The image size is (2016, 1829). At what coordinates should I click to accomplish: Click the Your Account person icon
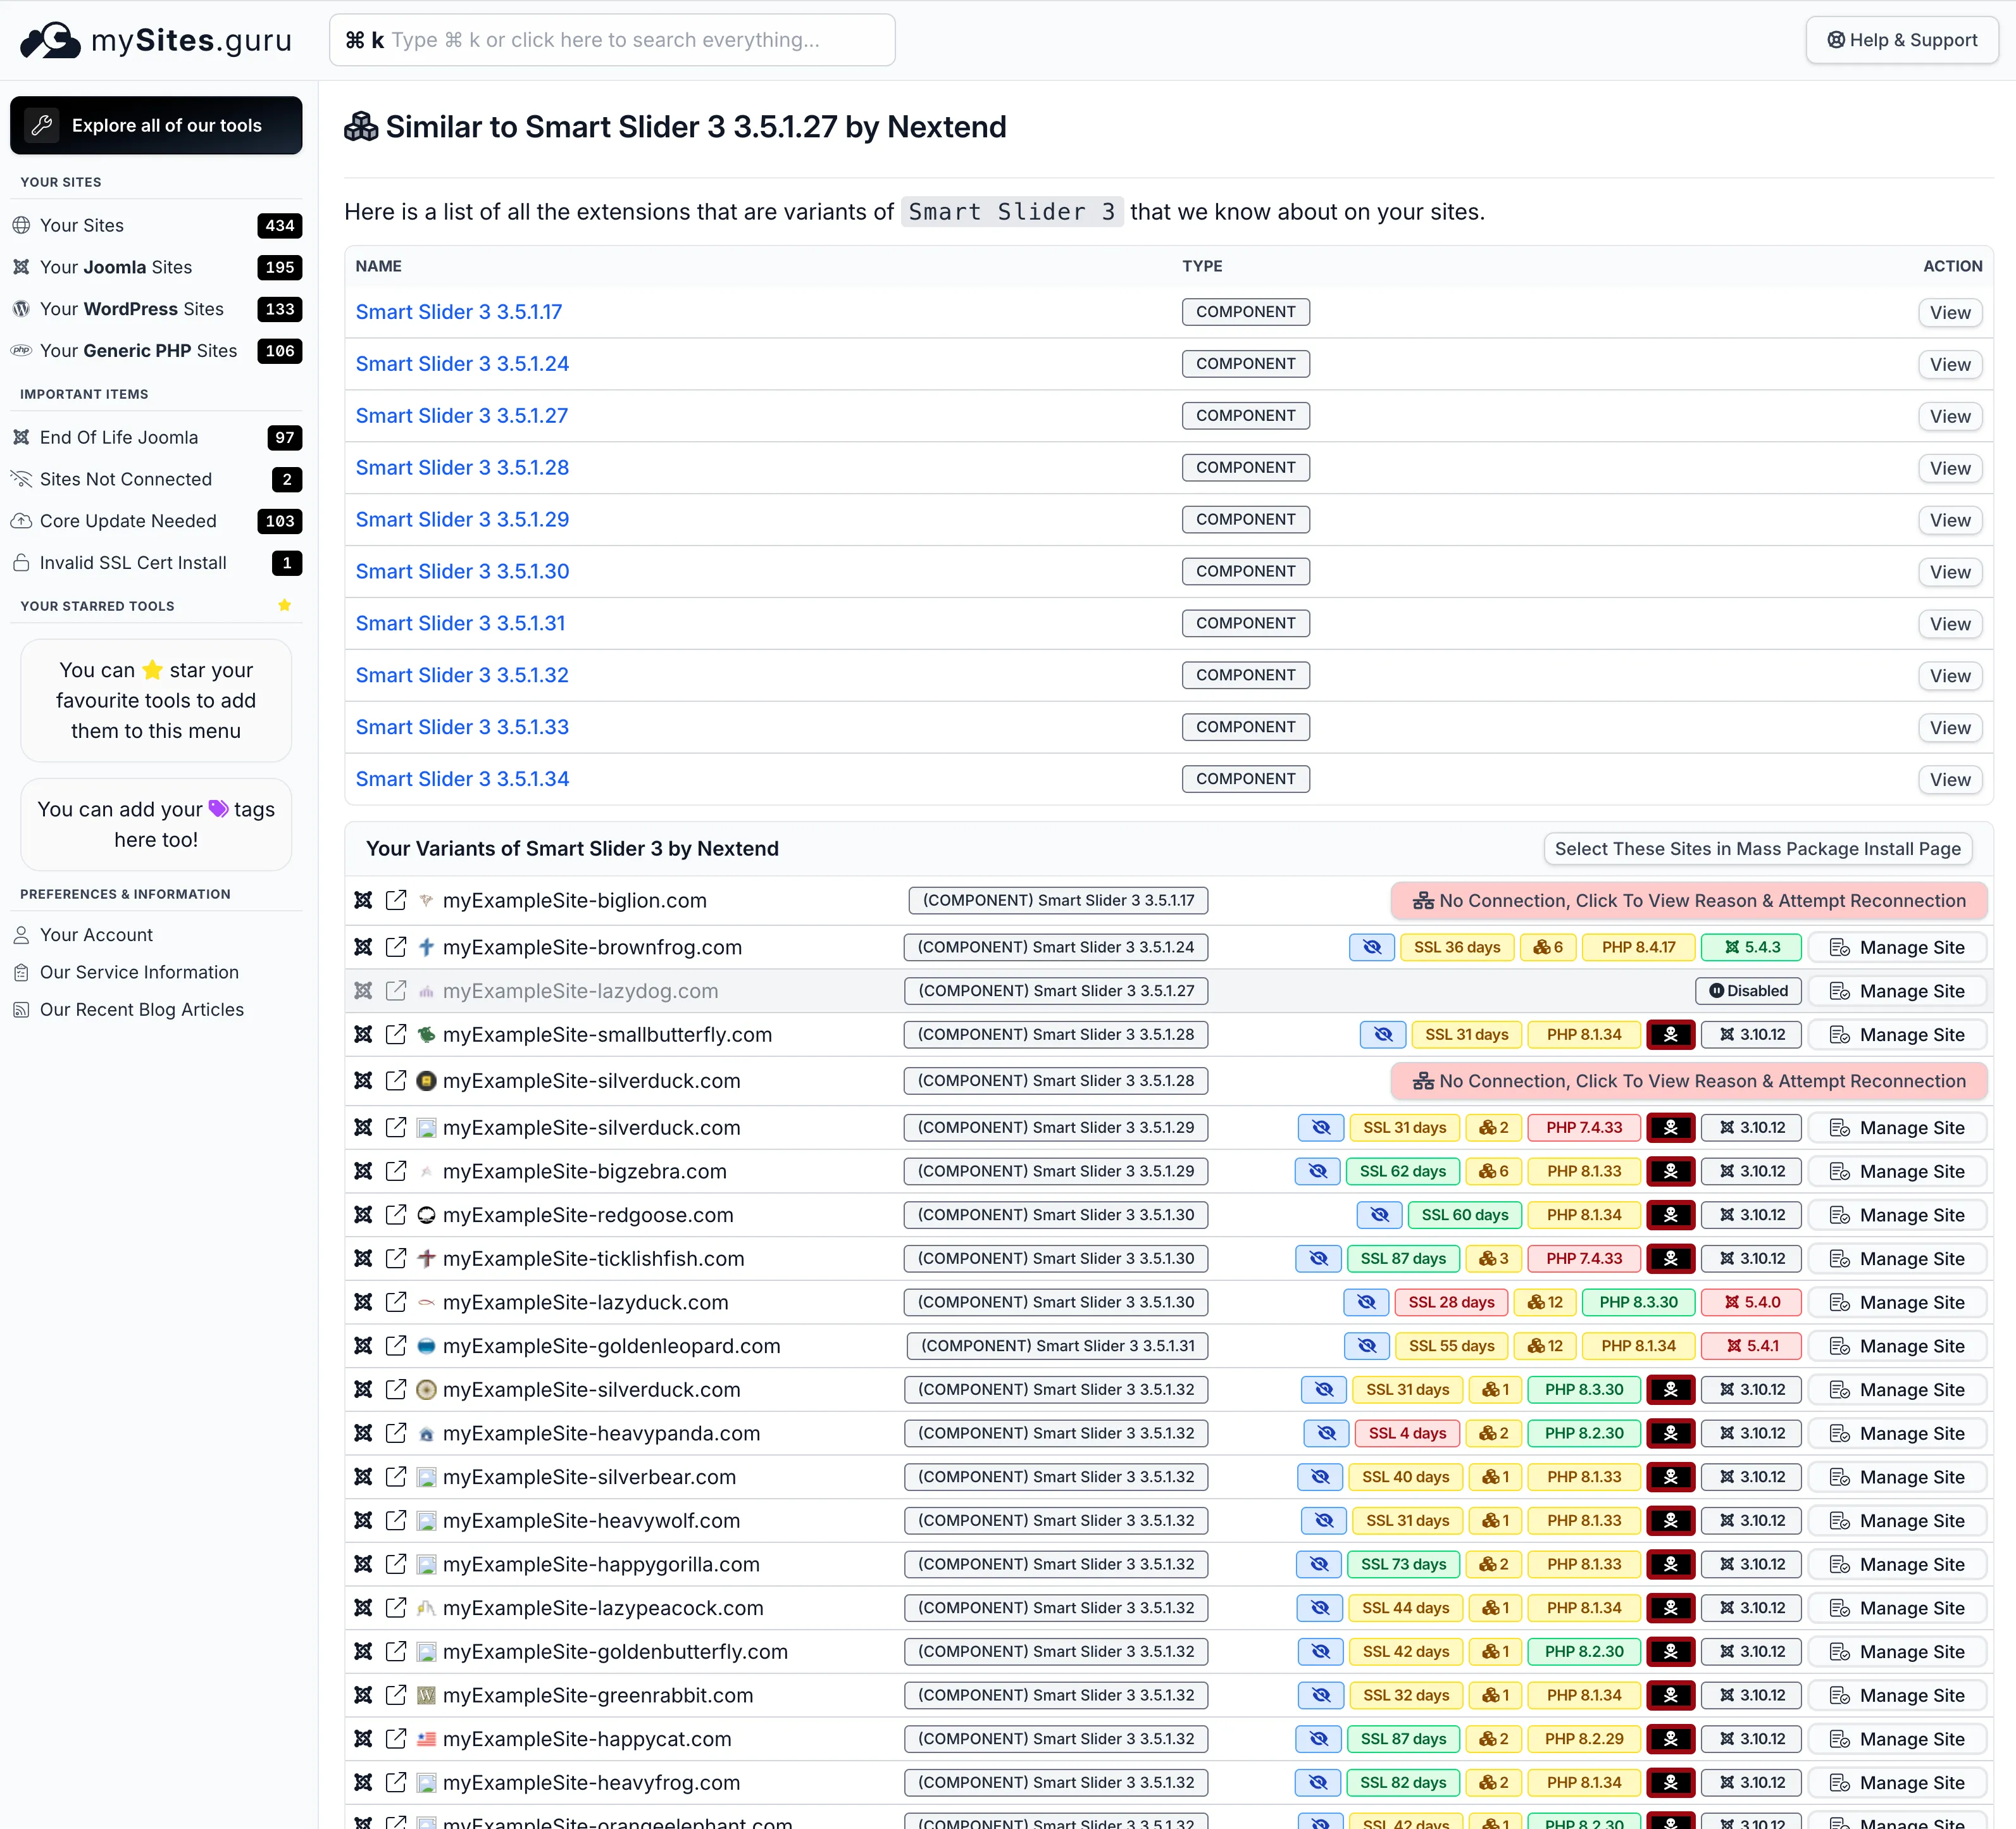click(22, 935)
